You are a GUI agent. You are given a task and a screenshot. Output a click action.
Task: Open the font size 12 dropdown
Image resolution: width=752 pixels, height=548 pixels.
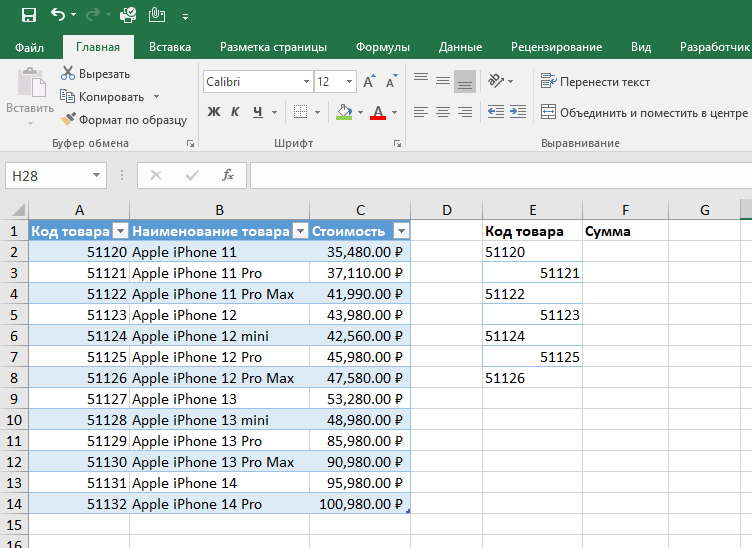tap(349, 82)
